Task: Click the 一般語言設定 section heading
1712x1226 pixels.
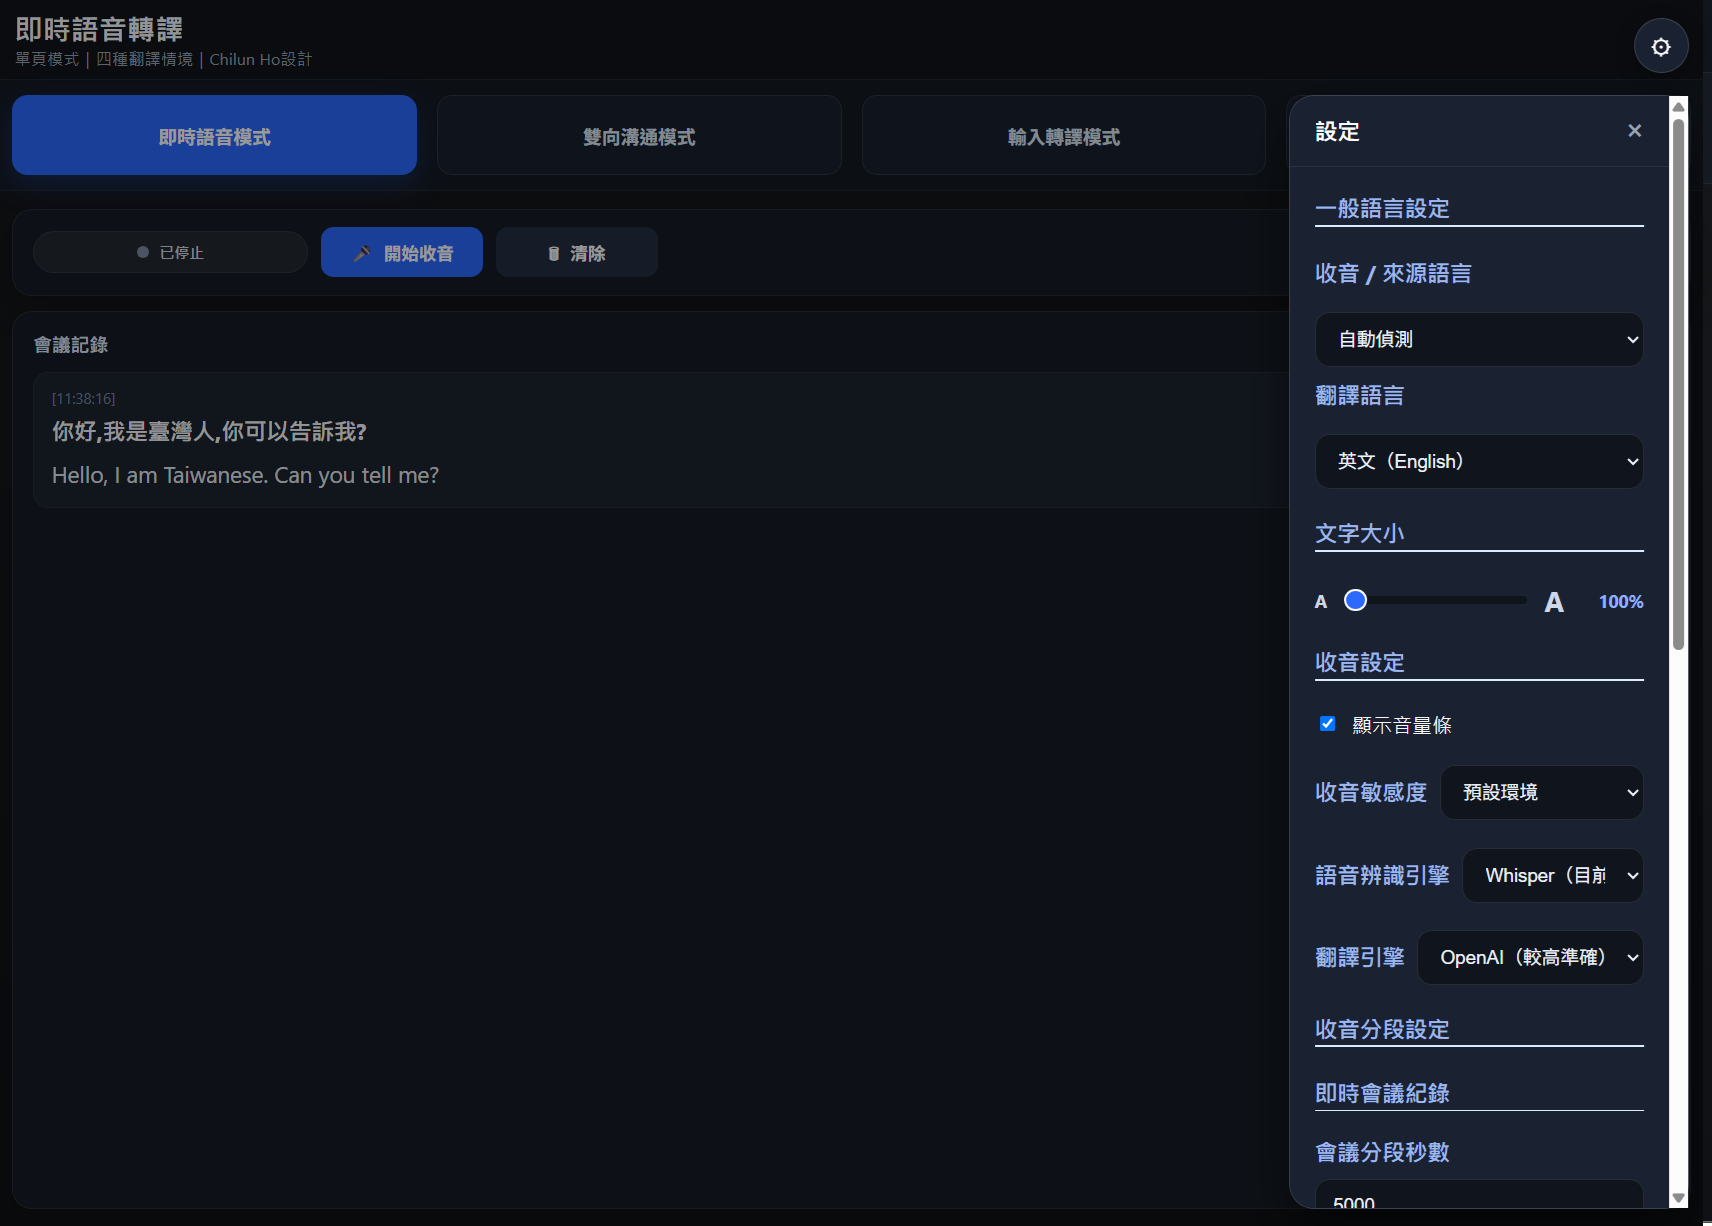Action: [1382, 209]
